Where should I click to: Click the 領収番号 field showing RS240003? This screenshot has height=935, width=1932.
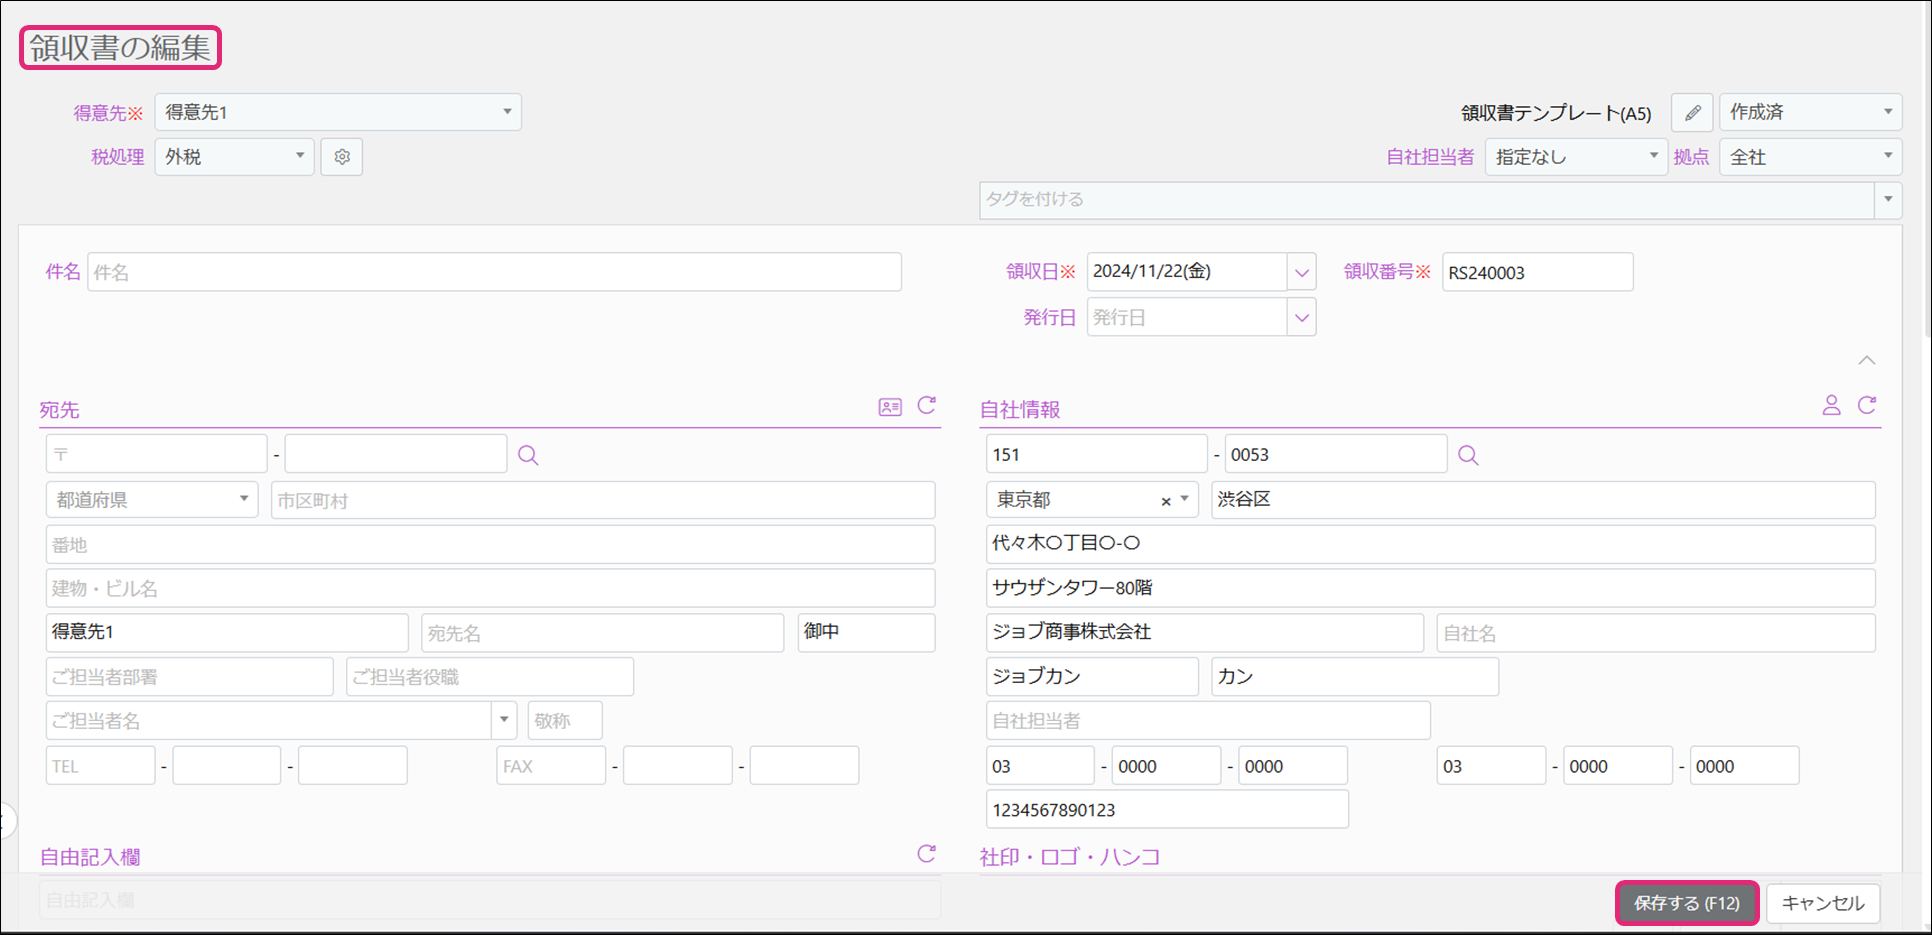pos(1537,272)
